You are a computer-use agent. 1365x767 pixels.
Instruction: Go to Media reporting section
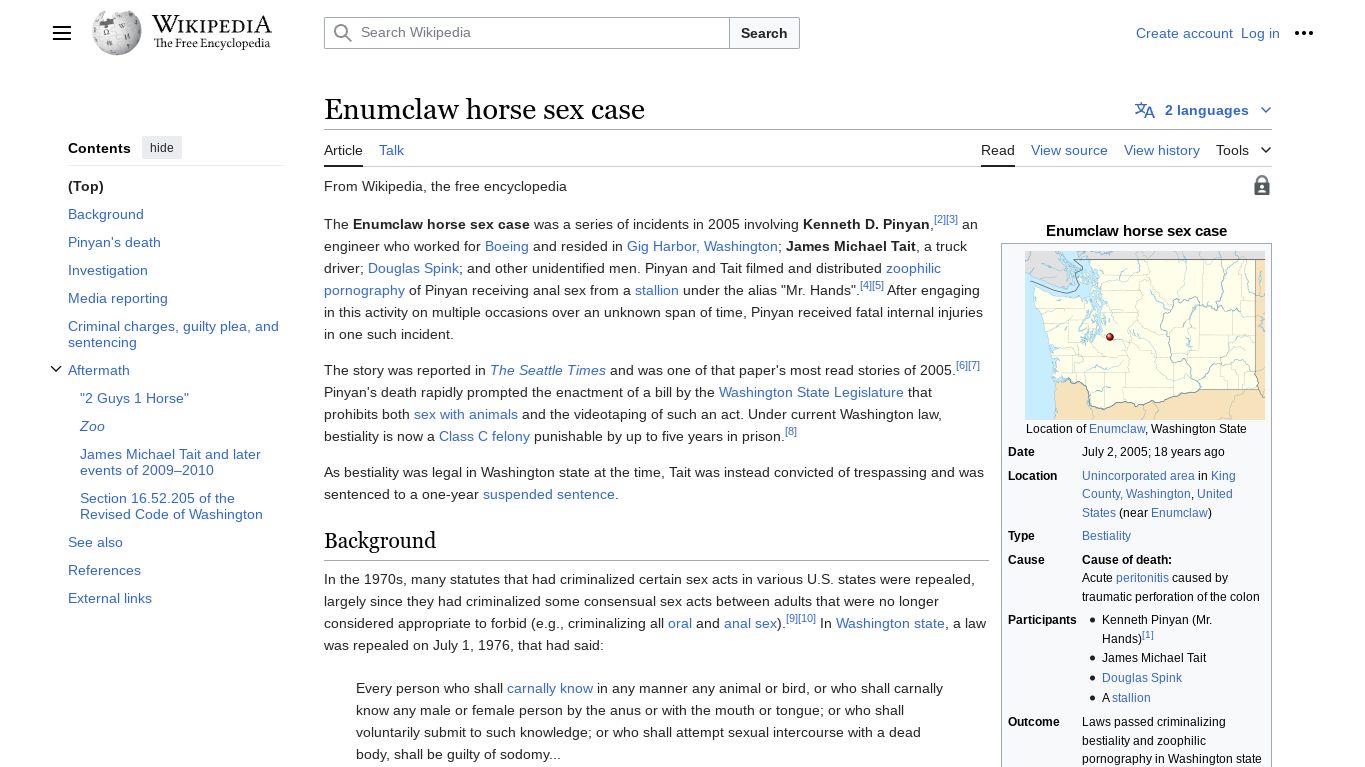pos(118,298)
